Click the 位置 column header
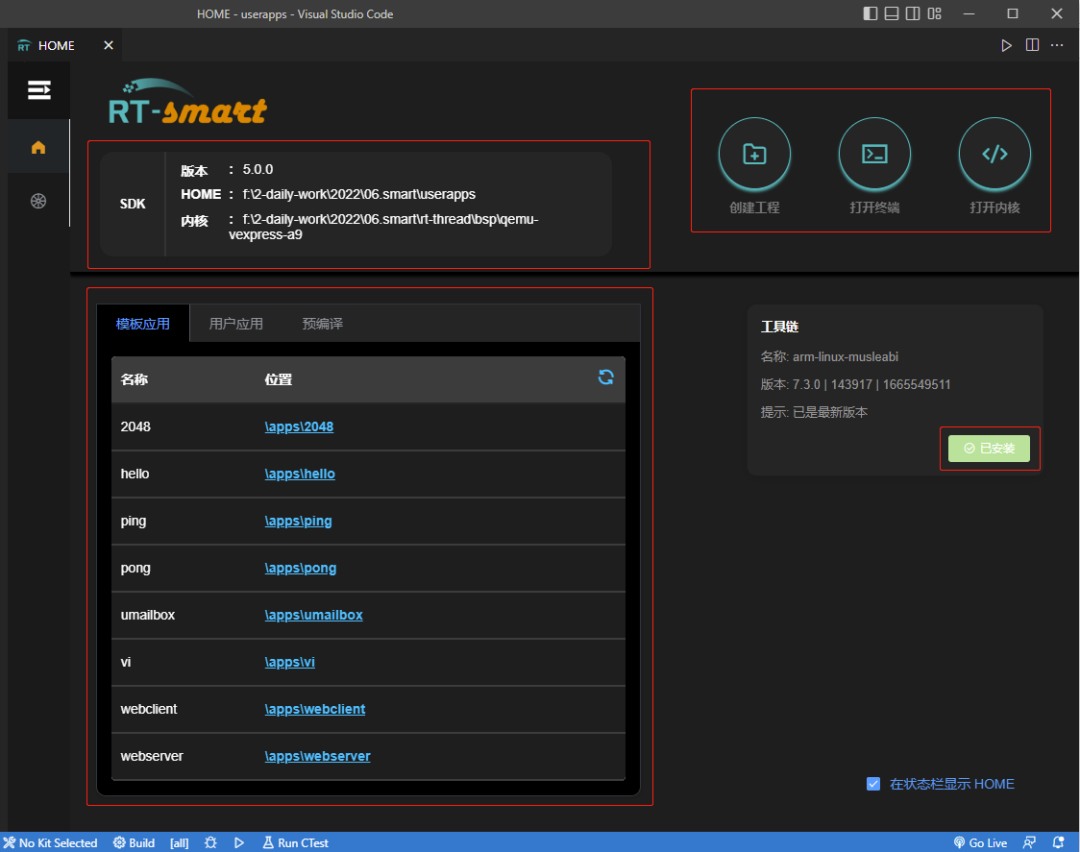The image size is (1080, 852). click(278, 380)
